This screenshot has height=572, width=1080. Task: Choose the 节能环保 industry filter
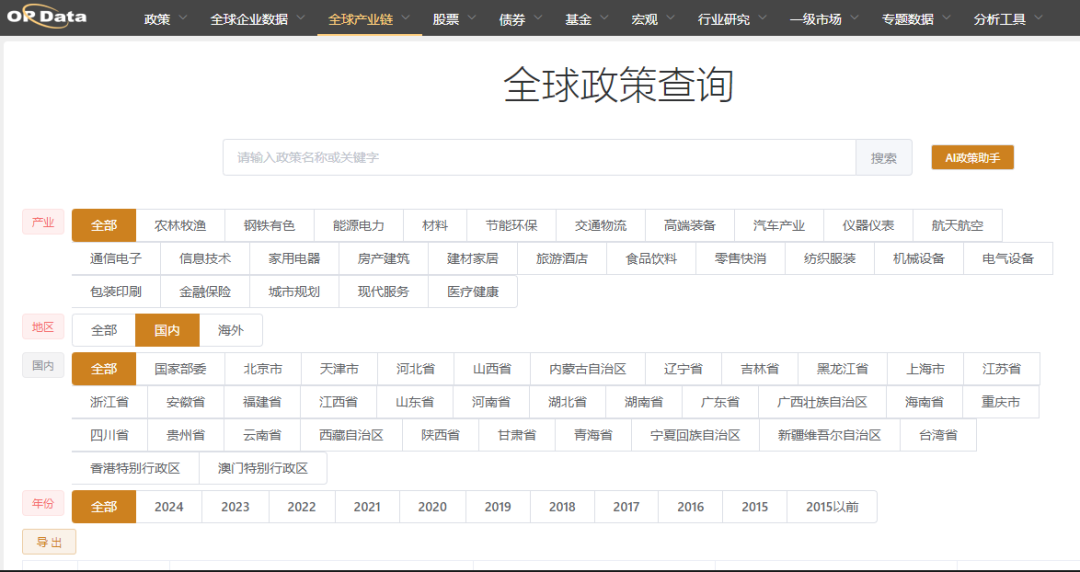512,225
